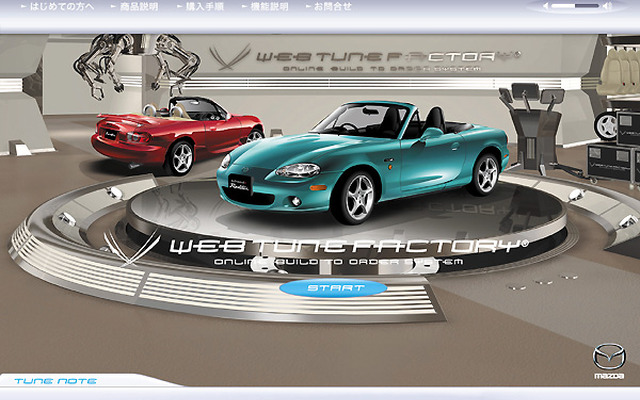Image resolution: width=640 pixels, height=400 pixels.
Task: Raise volume with the loud speaker icon
Action: point(608,6)
